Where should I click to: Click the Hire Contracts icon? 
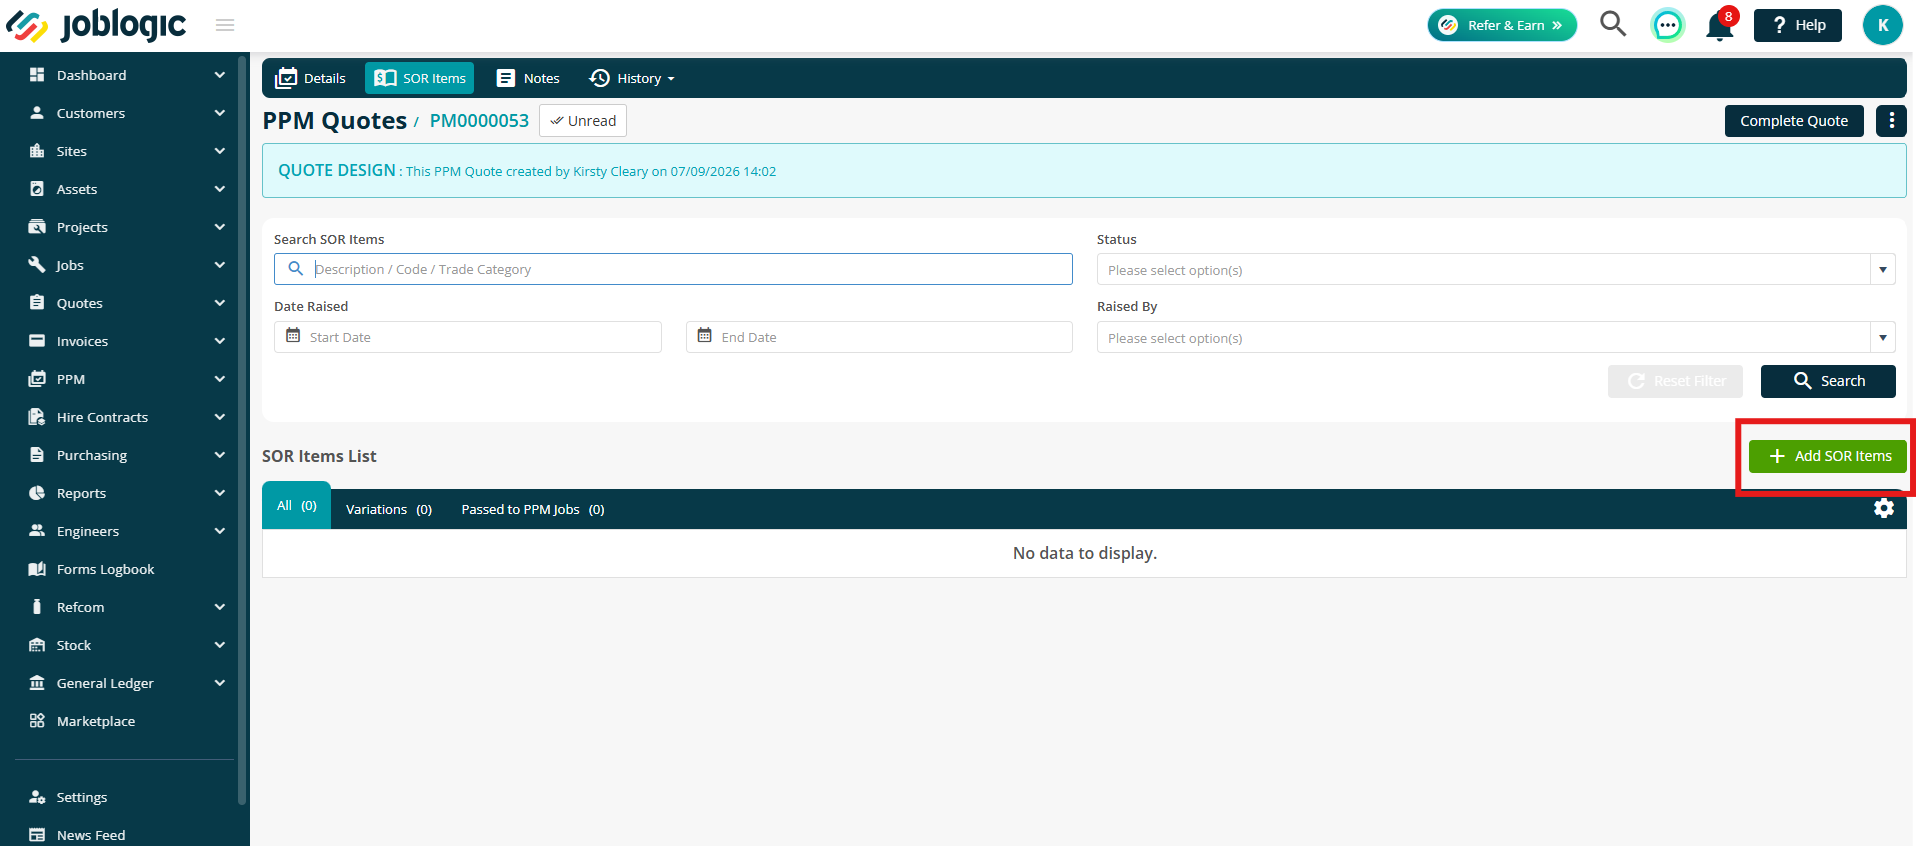37,417
